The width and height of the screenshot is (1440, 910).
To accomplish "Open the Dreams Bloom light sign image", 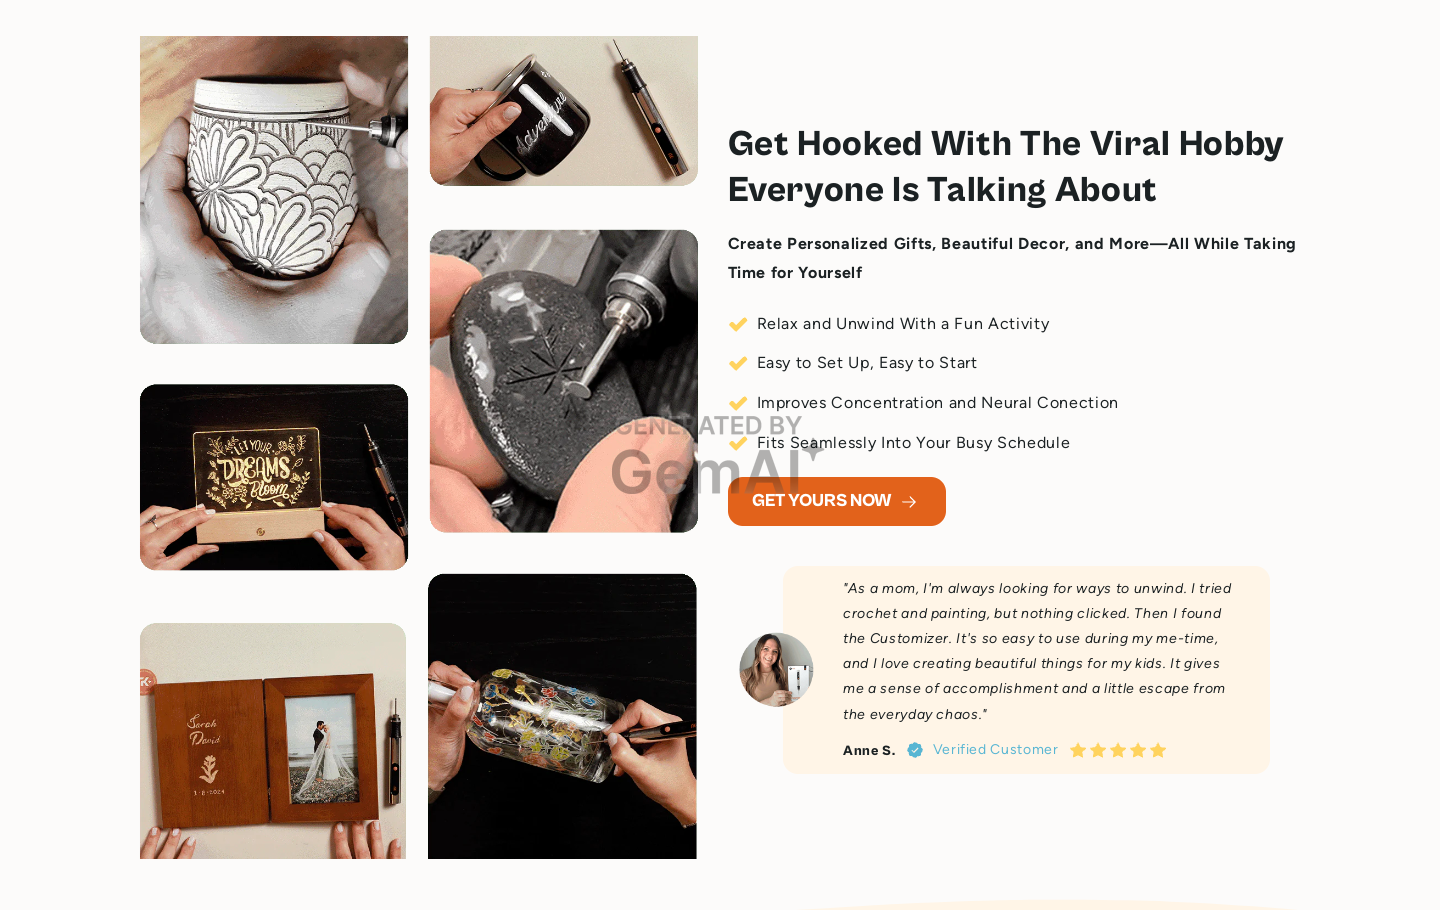I will point(274,477).
